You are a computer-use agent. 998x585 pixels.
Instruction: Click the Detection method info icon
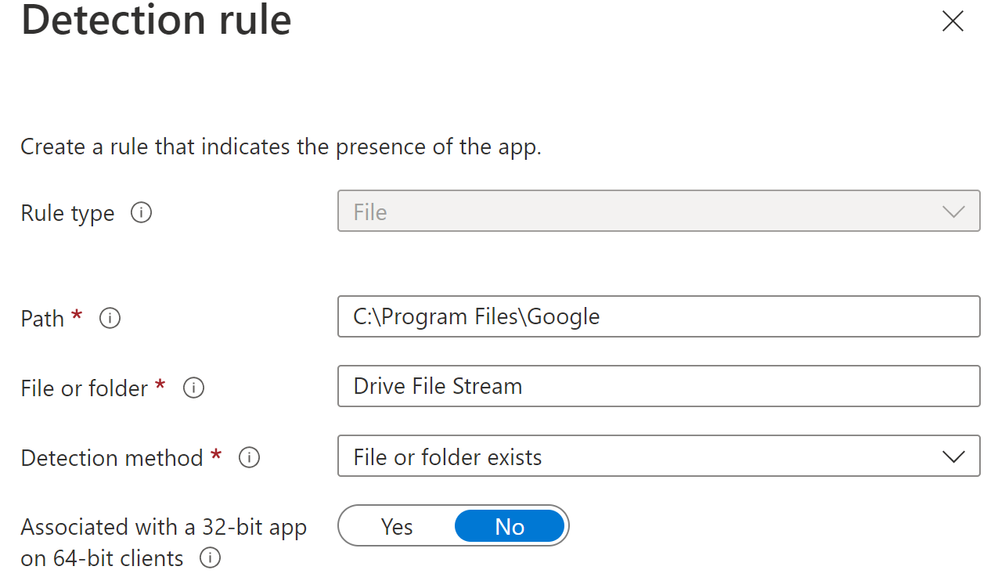pos(248,458)
